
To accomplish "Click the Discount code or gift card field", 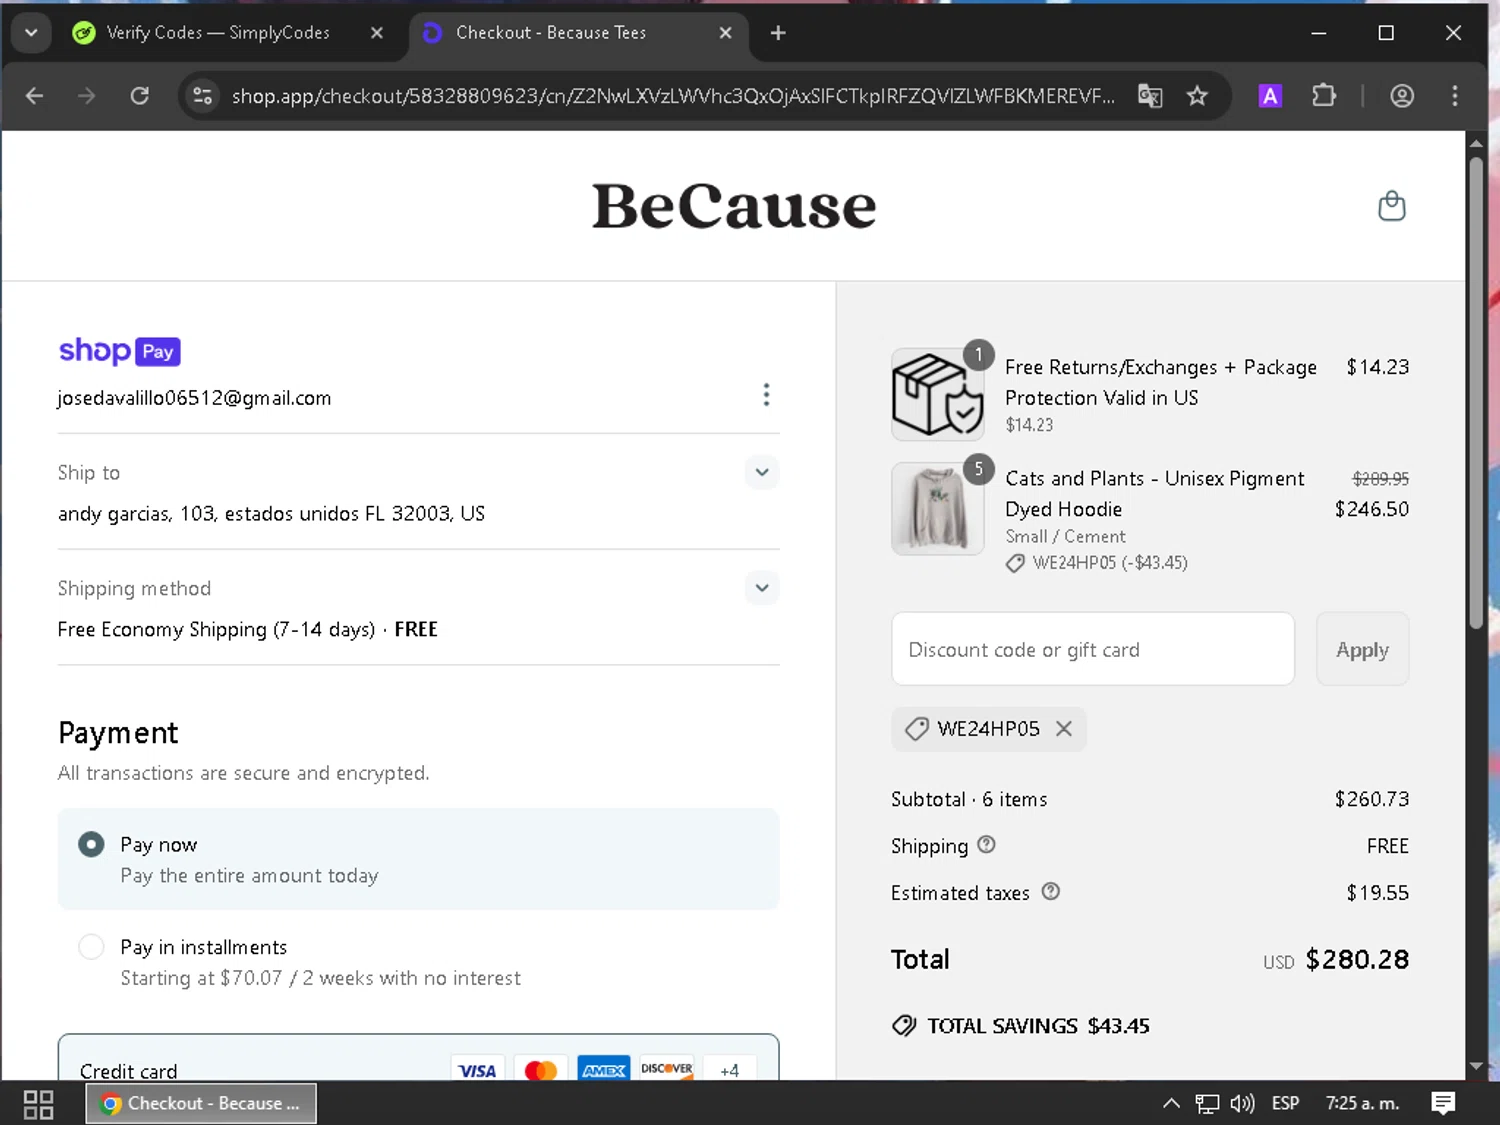I will 1093,649.
